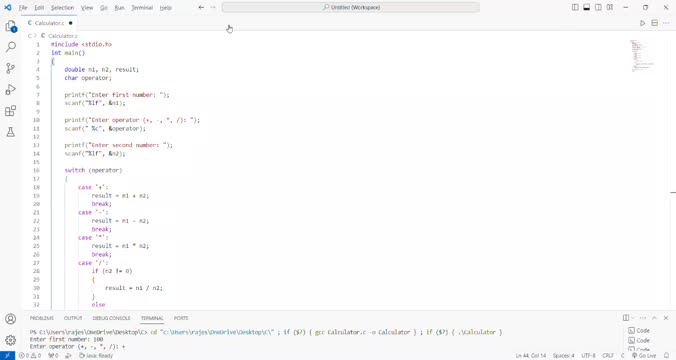Open the Extensions view
The height and width of the screenshot is (360, 676).
[11, 111]
